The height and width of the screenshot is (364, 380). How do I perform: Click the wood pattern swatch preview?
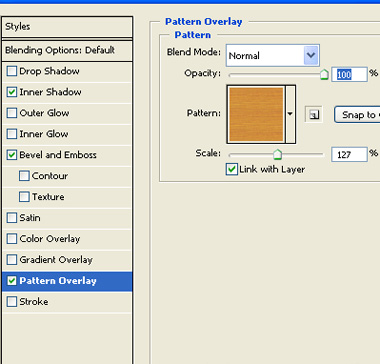(x=256, y=114)
